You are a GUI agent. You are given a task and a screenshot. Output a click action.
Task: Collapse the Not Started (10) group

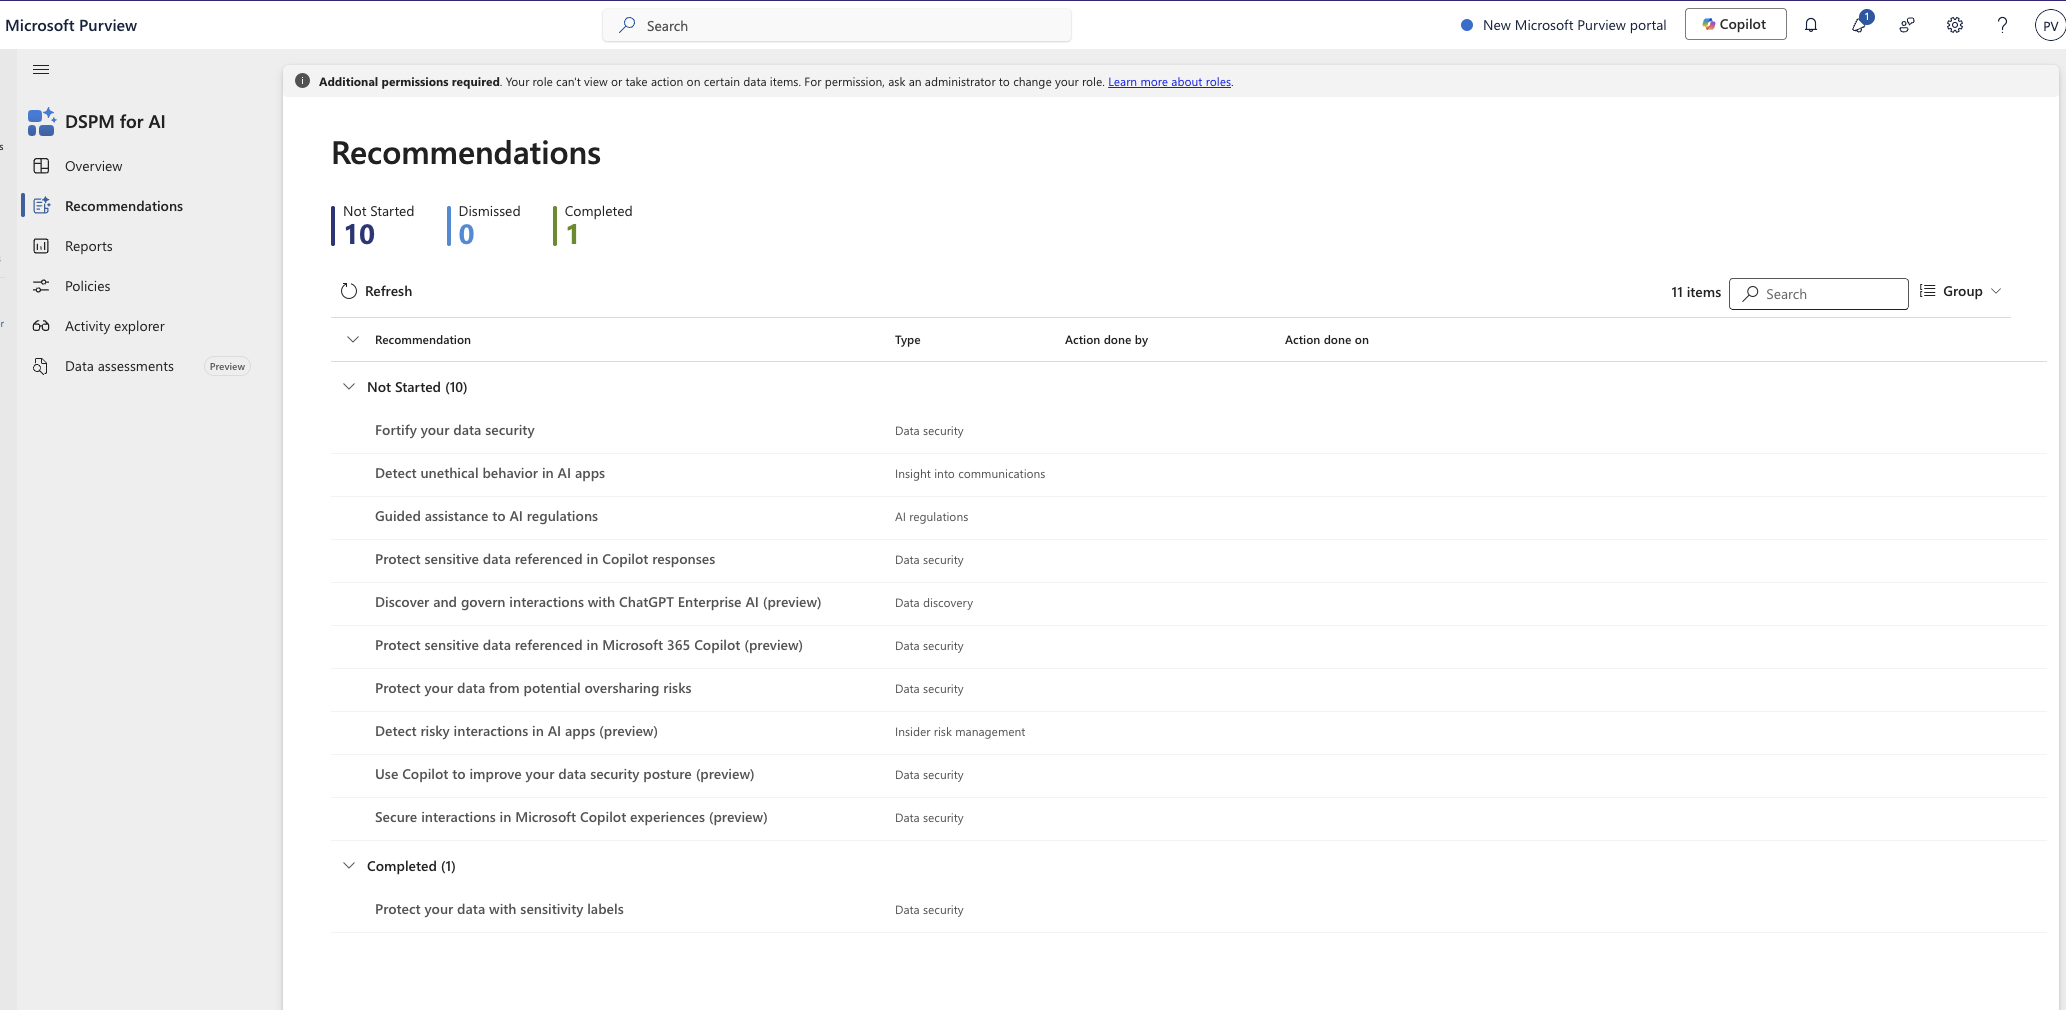coord(349,387)
